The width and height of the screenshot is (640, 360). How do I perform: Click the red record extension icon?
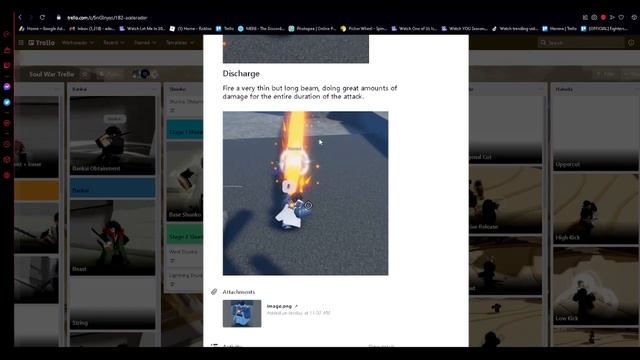(x=603, y=18)
